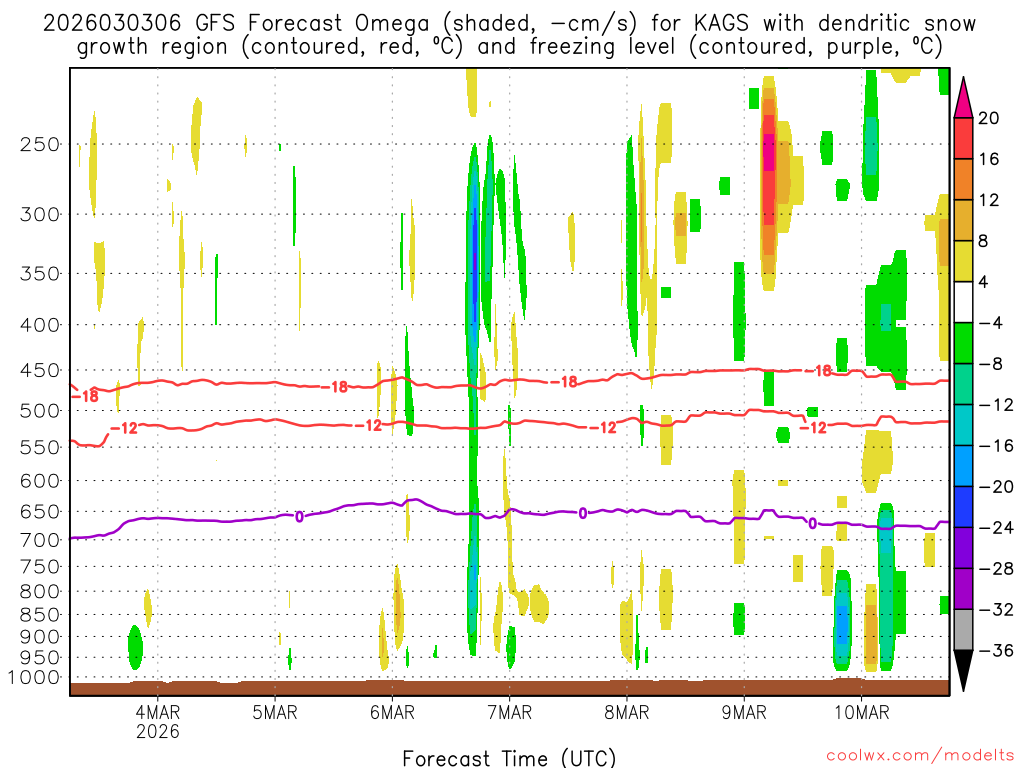Select the colorbar value -4 label
1024x768 pixels.
click(990, 323)
